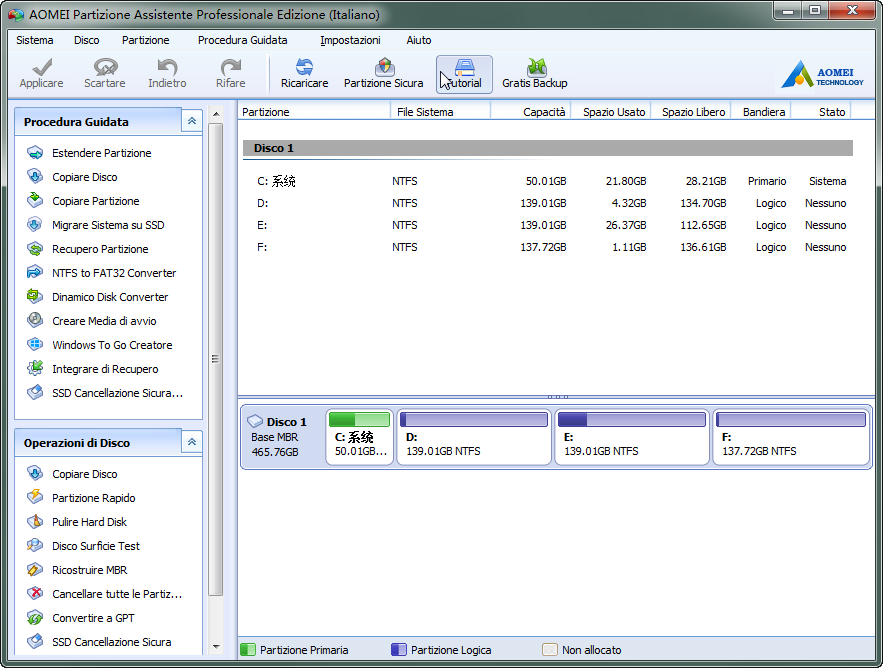Select C: partition block in disk map

[x=359, y=437]
